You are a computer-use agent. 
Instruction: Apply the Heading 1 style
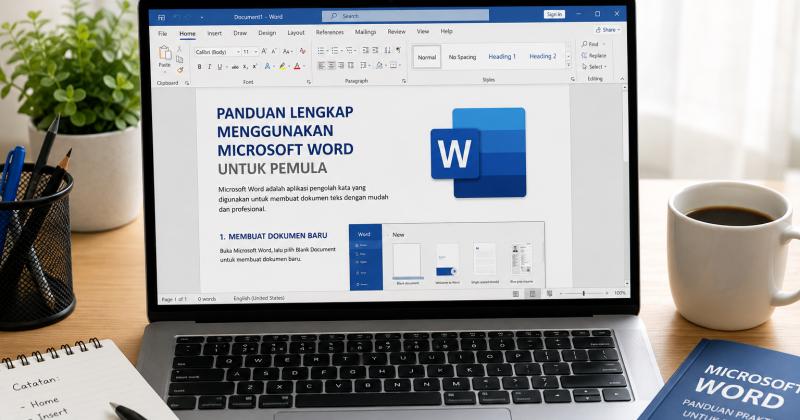502,57
